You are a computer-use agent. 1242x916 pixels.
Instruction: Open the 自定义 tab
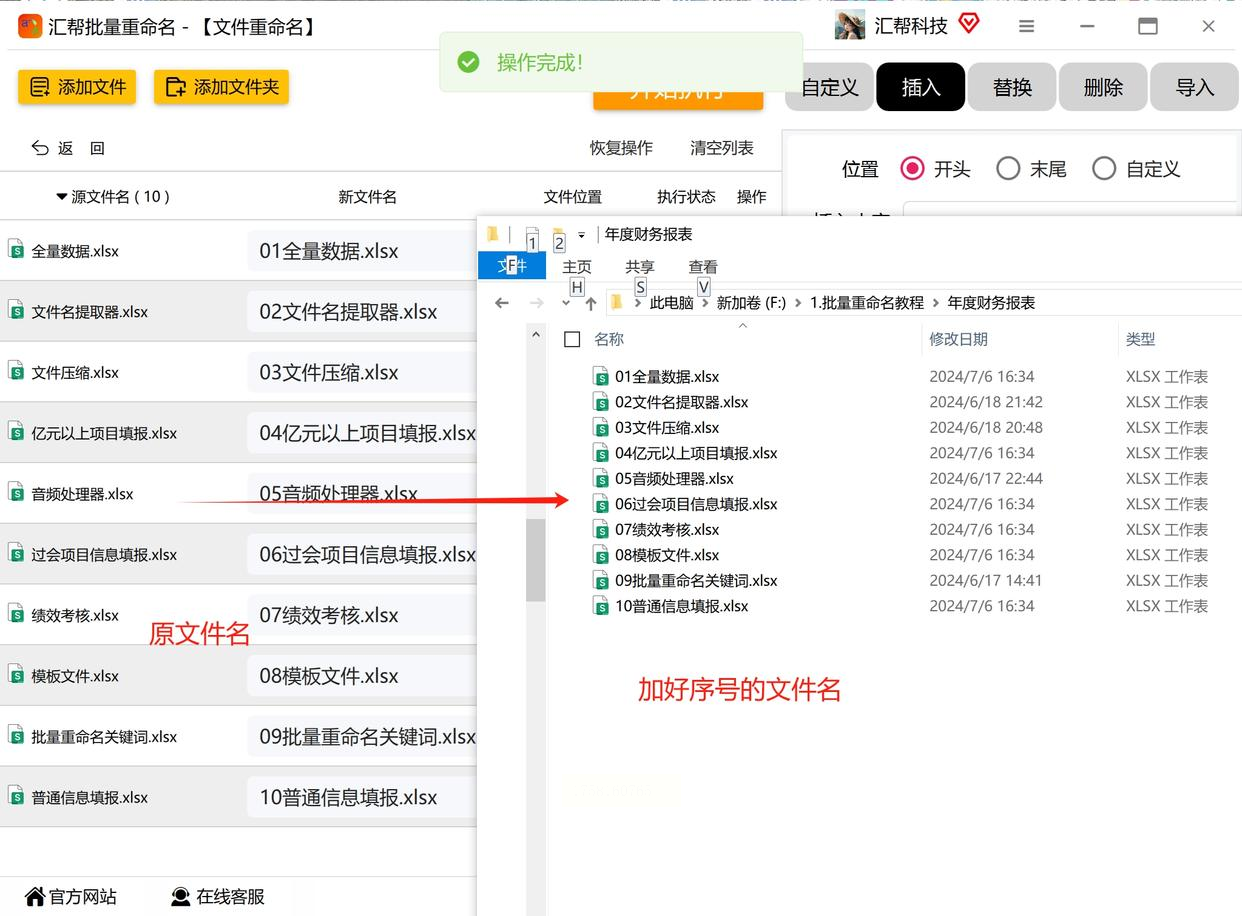[829, 87]
